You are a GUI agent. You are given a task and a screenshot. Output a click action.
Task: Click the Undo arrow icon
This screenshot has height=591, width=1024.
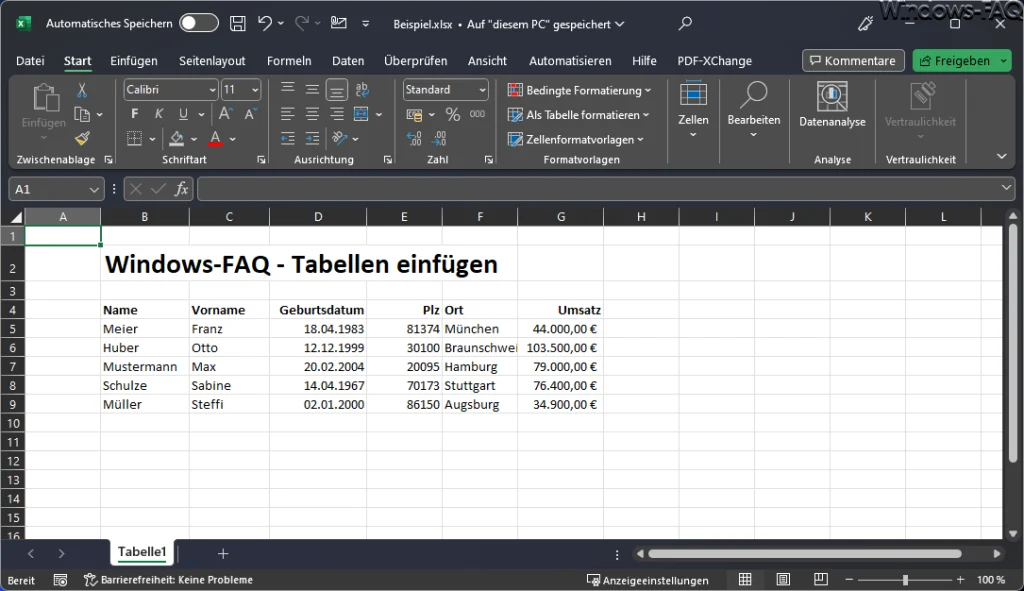[264, 24]
